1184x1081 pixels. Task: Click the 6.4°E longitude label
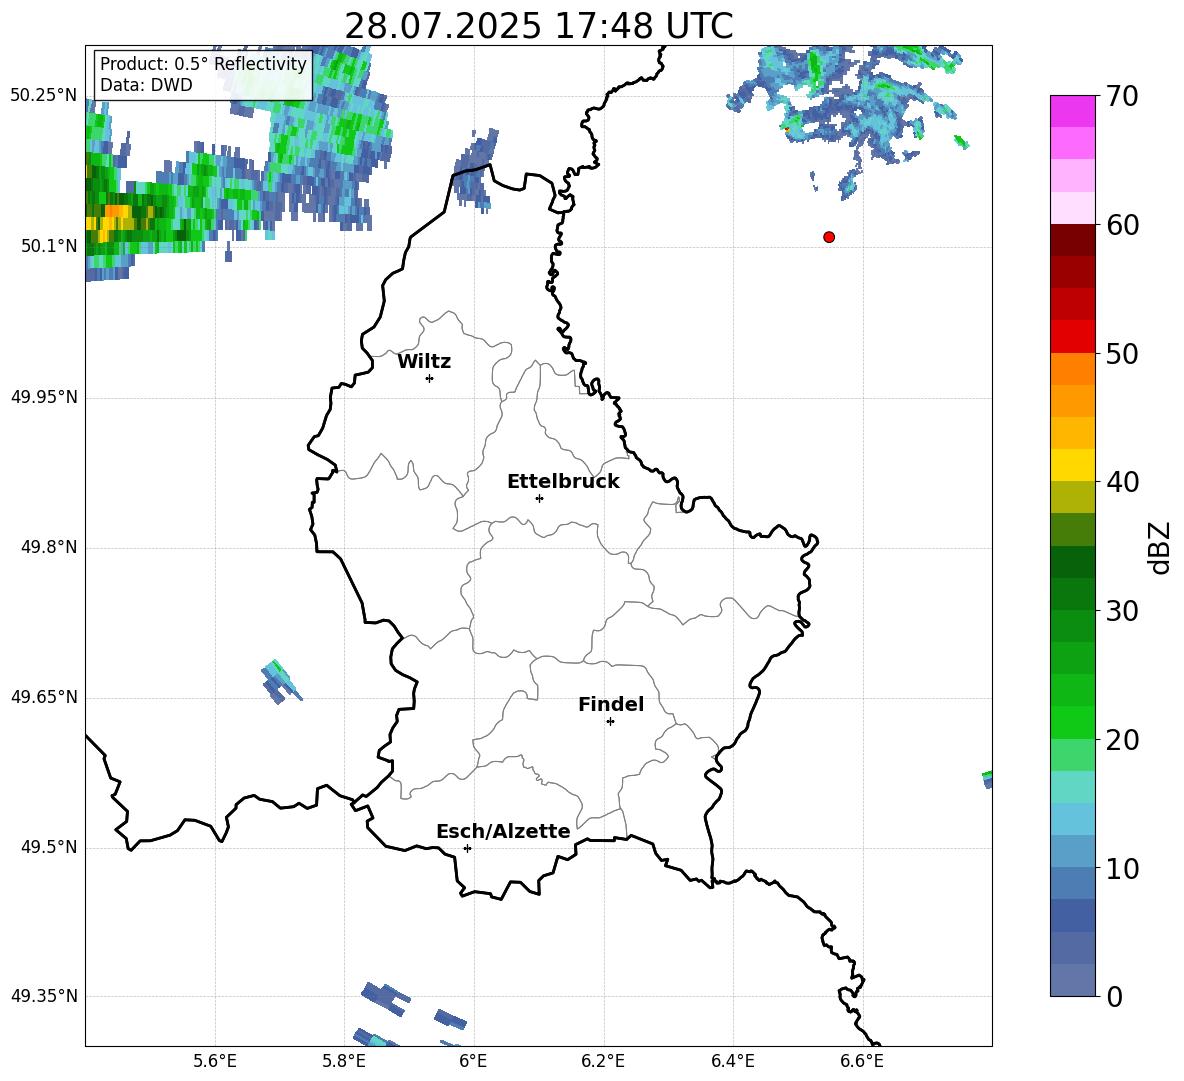coord(732,1061)
